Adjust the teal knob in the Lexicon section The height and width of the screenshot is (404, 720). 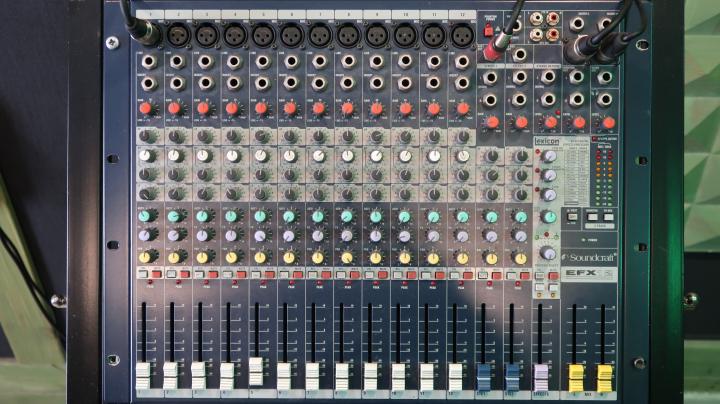tap(548, 217)
